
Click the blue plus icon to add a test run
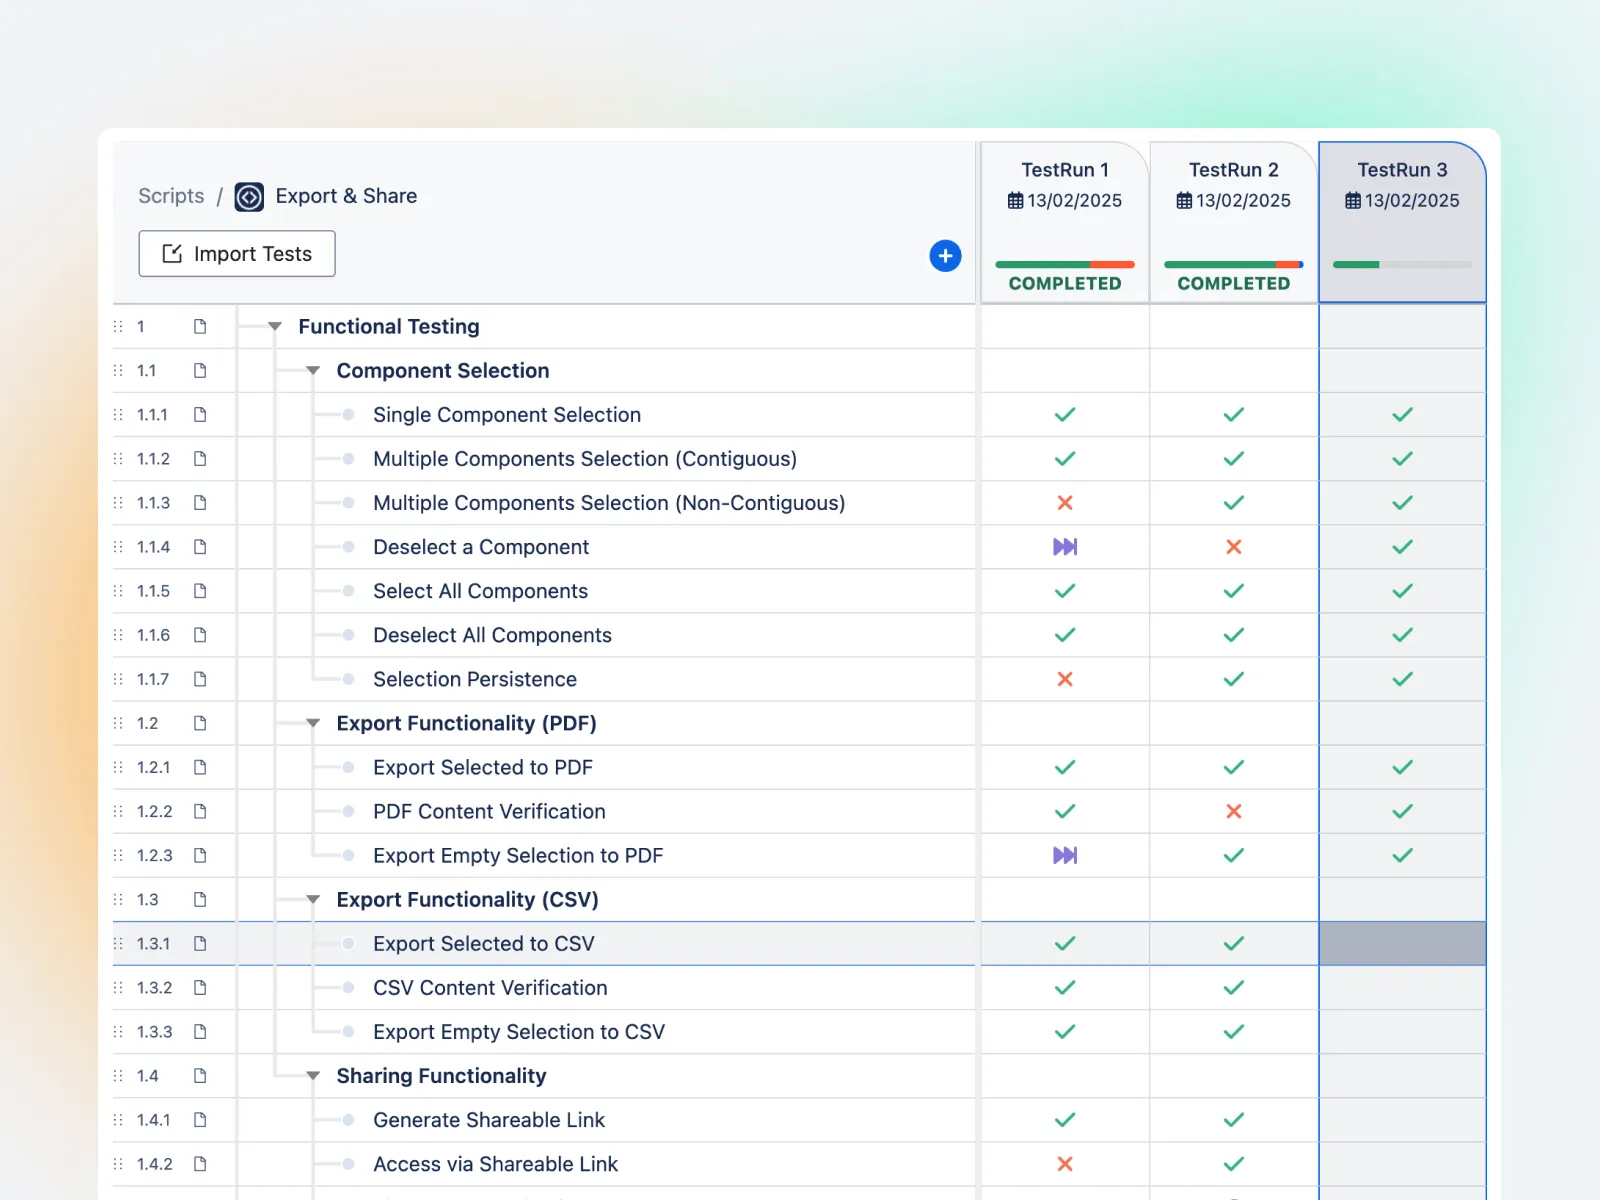[x=945, y=256]
